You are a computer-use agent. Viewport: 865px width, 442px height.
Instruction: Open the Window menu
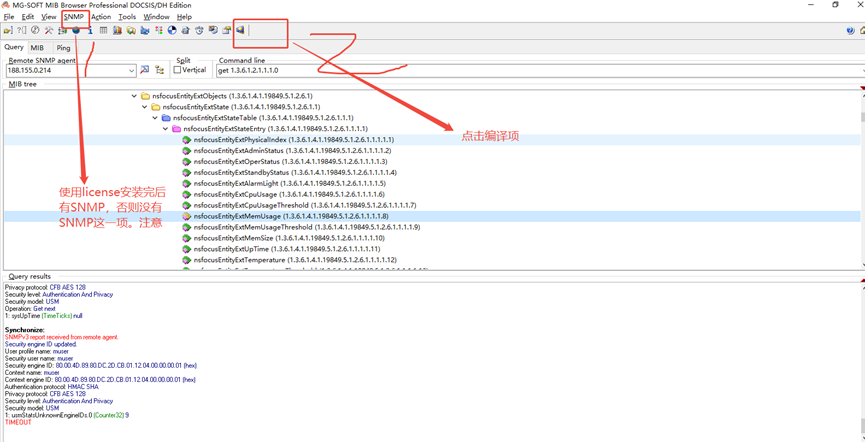point(156,17)
